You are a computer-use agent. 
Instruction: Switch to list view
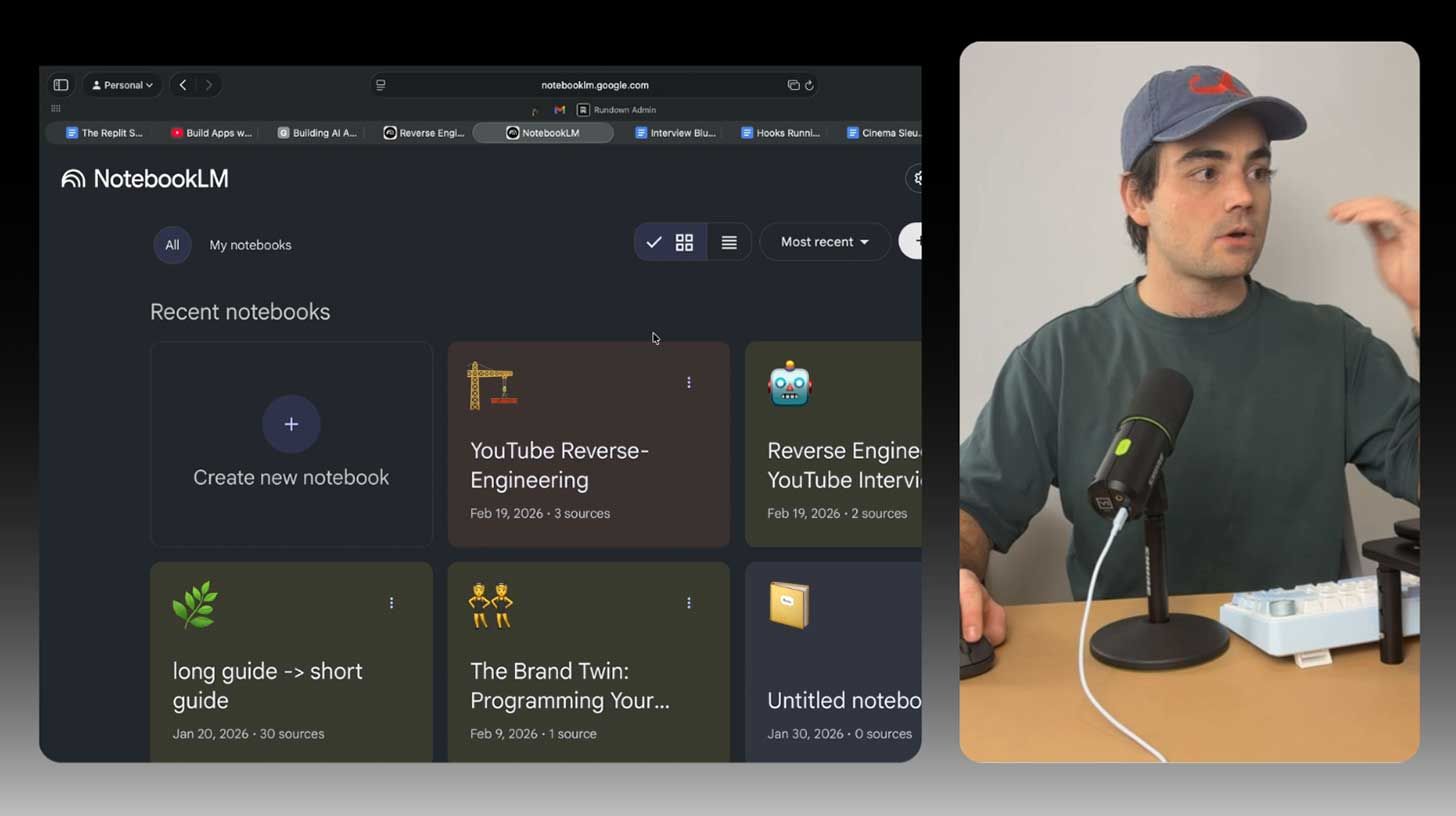coord(729,242)
